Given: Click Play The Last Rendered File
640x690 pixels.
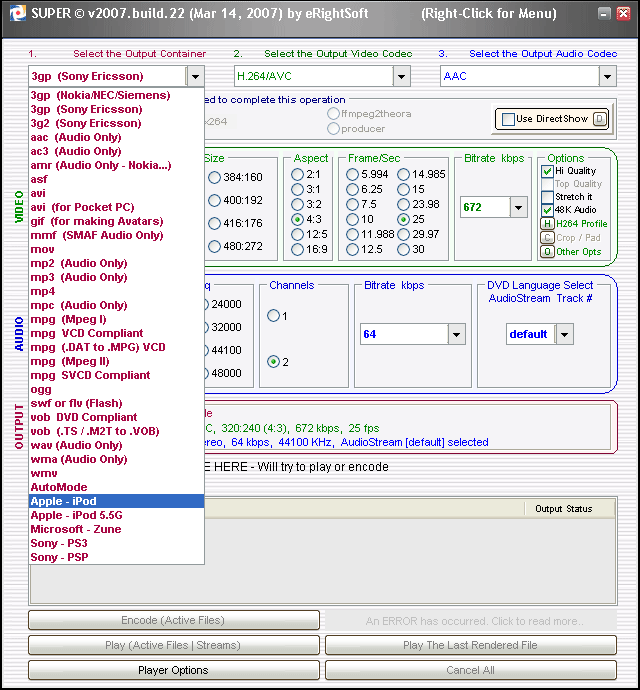Looking at the screenshot, I should click(x=471, y=646).
